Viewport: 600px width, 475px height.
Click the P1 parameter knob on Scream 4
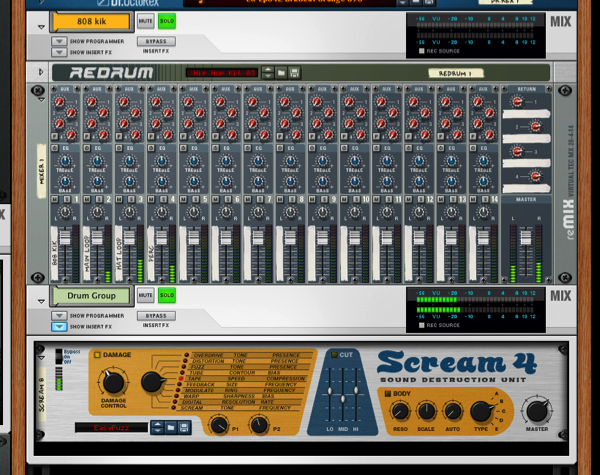219,425
